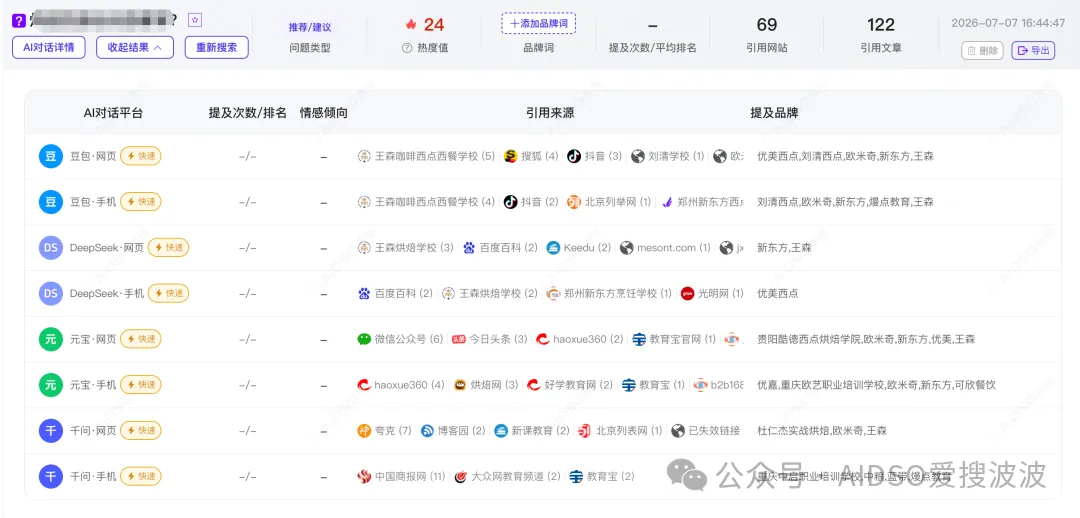Click the 情感倾向 column header
This screenshot has width=1080, height=518.
[x=324, y=113]
